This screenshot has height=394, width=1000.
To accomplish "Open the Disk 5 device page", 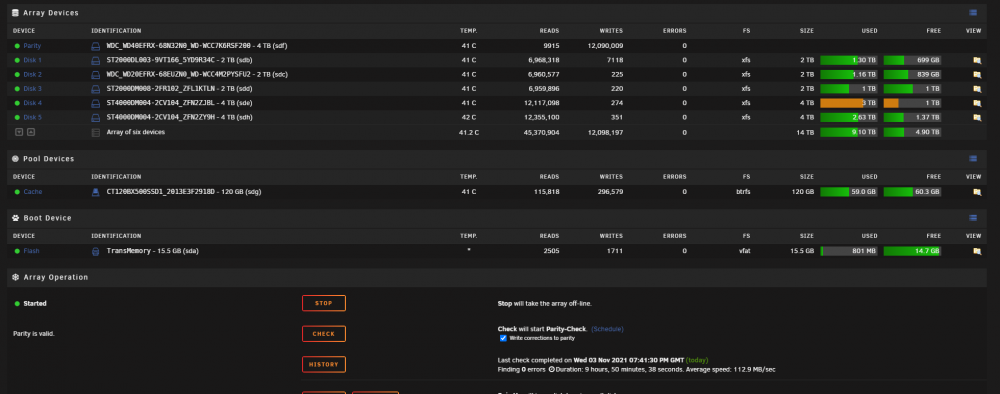I will [x=33, y=117].
